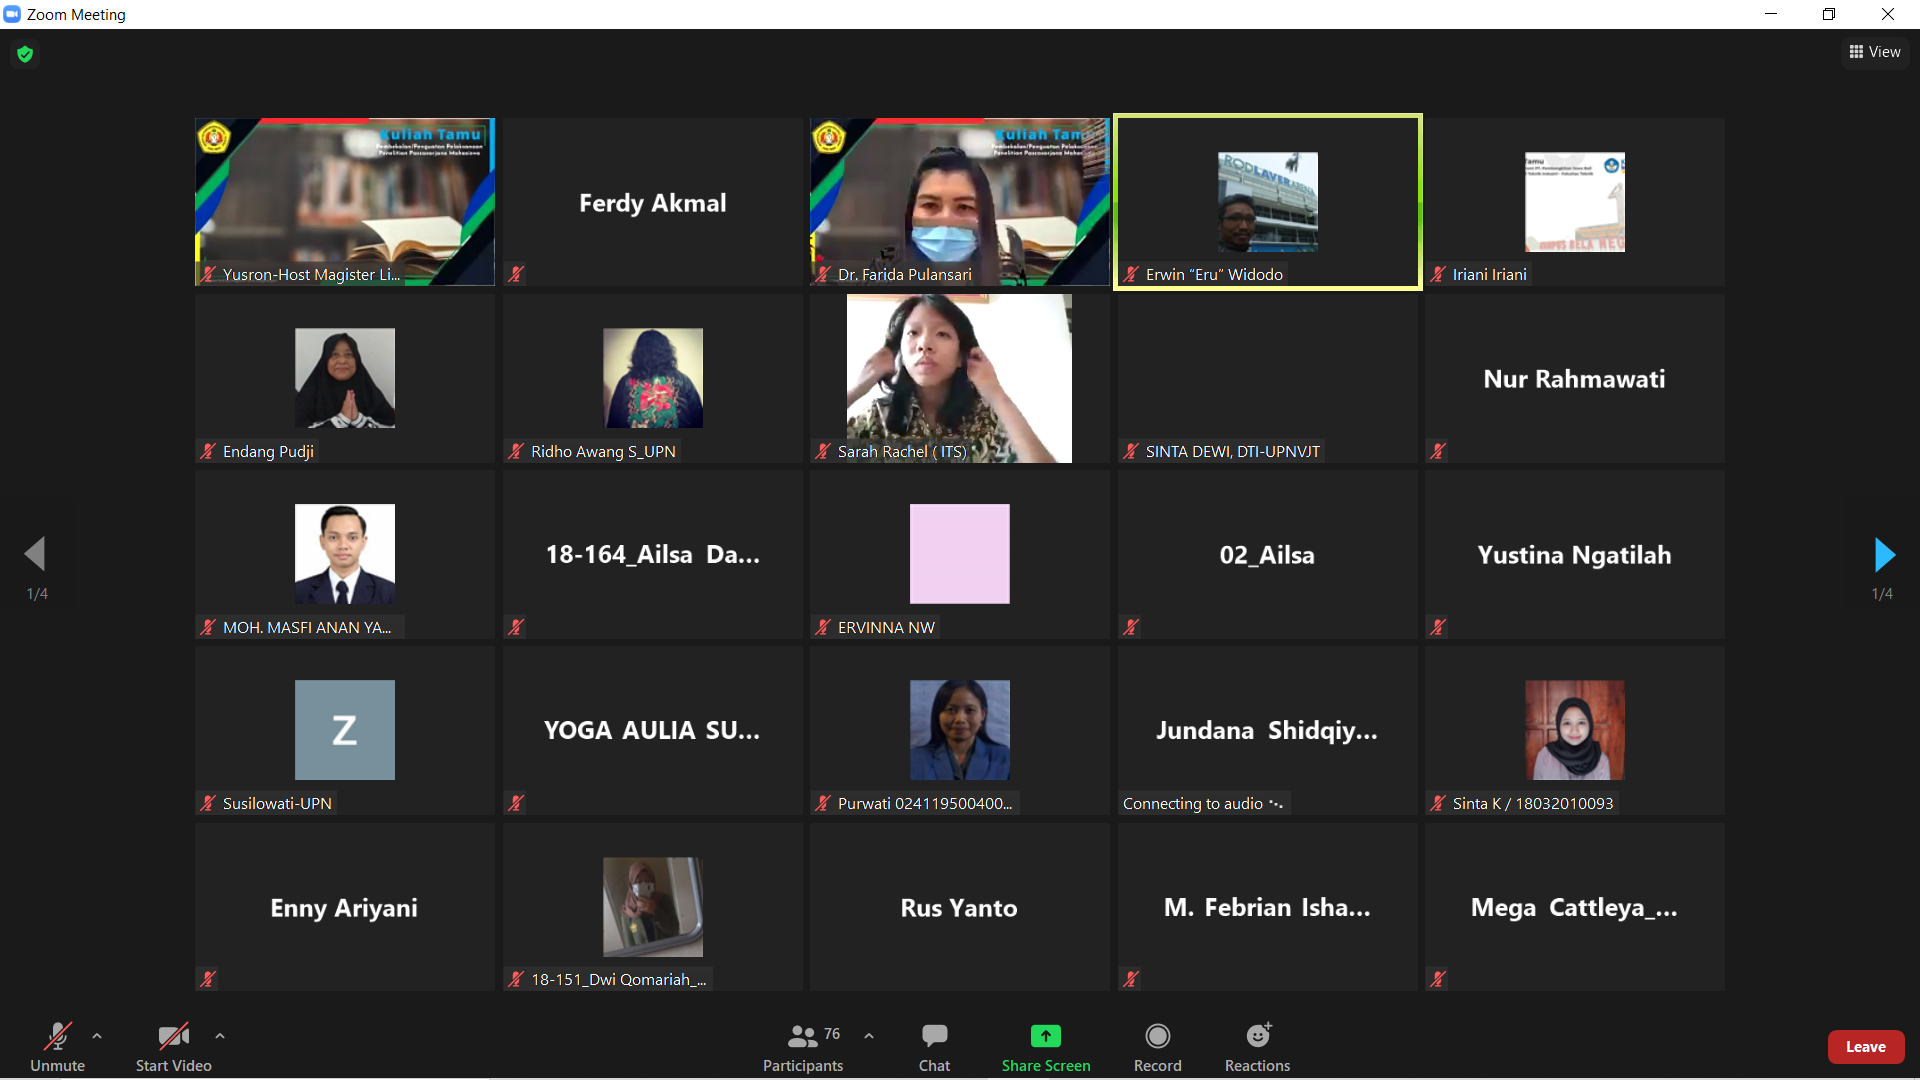
Task: Click the Leave meeting button
Action: 1865,1047
